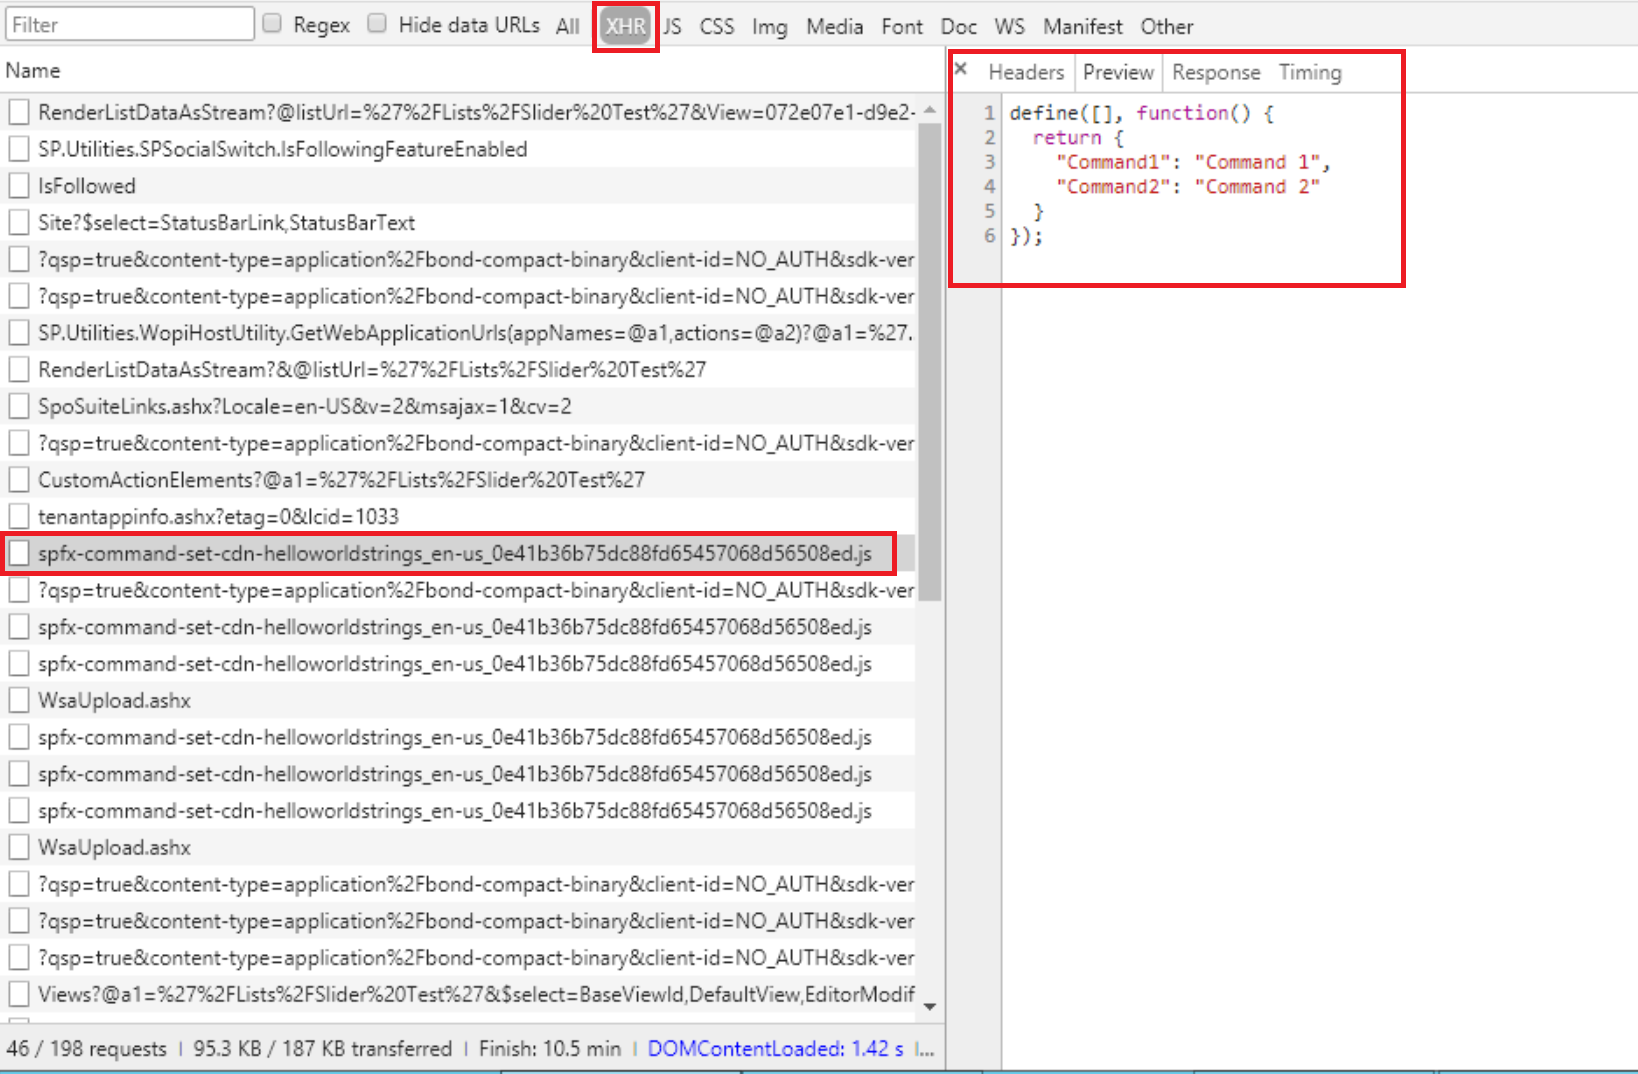Viewport: 1638px width, 1074px height.
Task: Filter requests by JS type
Action: pyautogui.click(x=672, y=26)
